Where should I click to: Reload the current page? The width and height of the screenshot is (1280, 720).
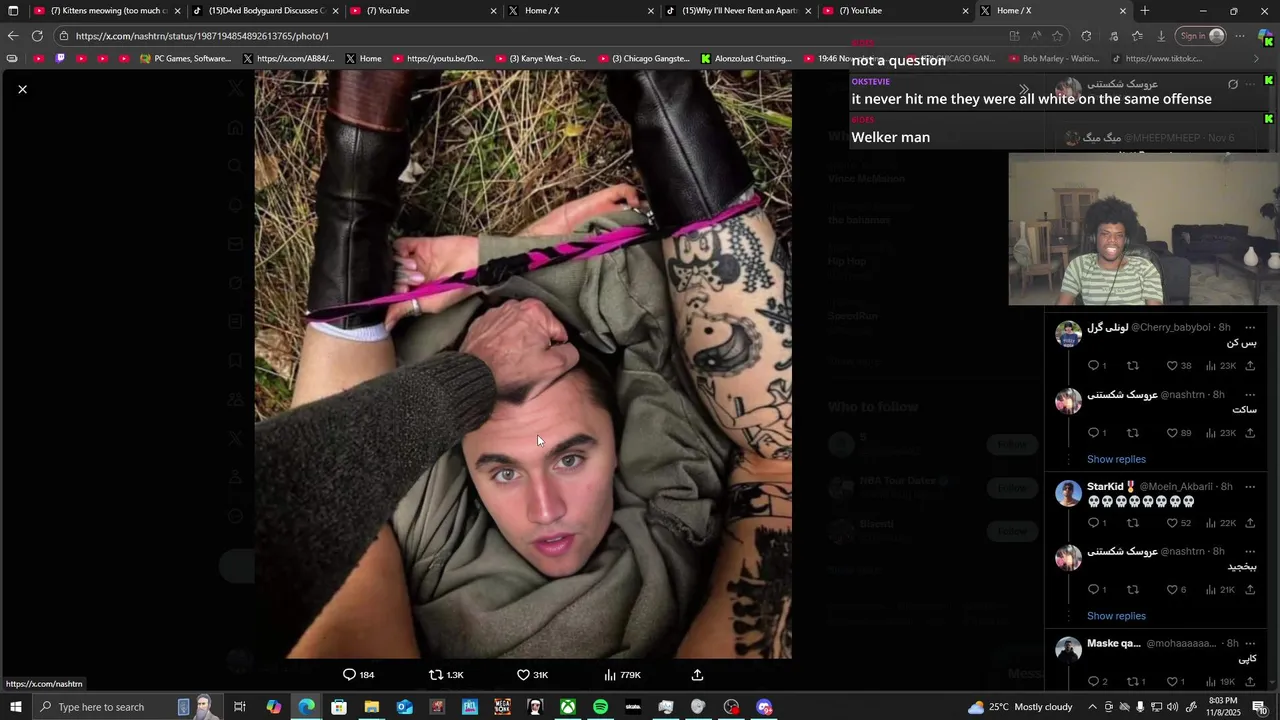click(x=37, y=36)
